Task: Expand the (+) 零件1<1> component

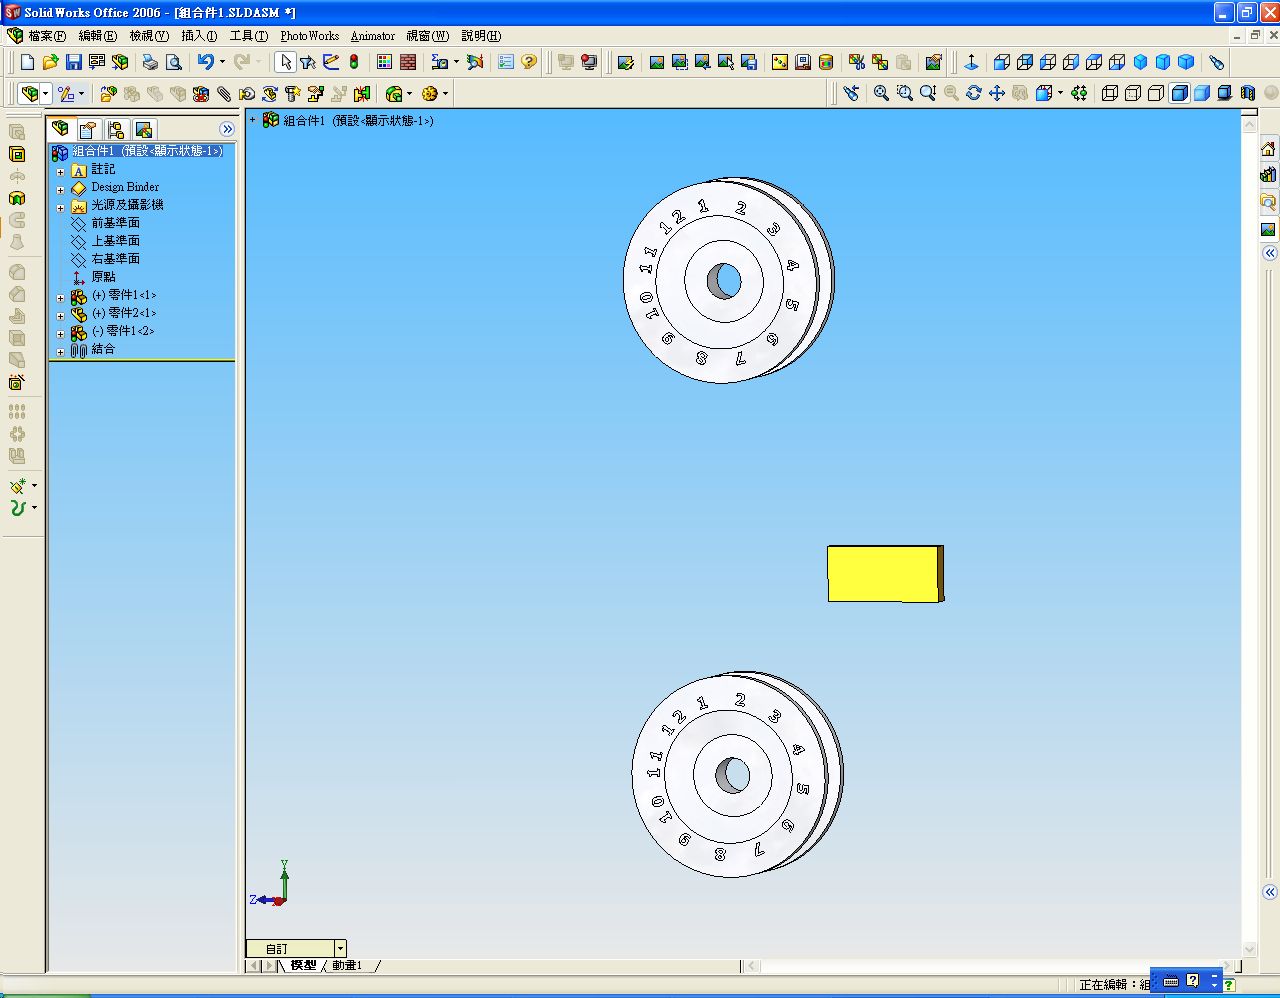Action: (61, 298)
